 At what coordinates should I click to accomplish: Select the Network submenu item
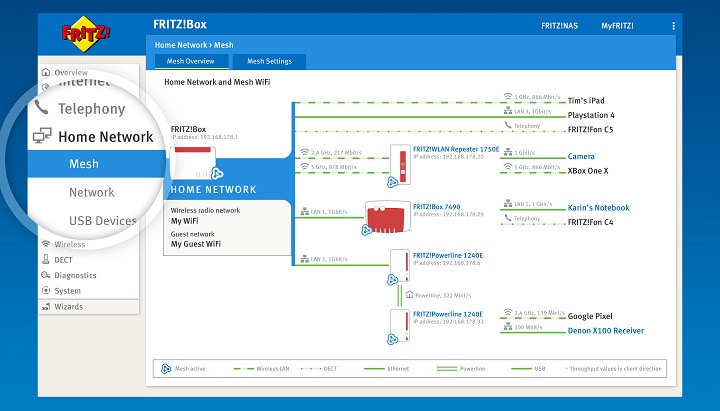92,192
